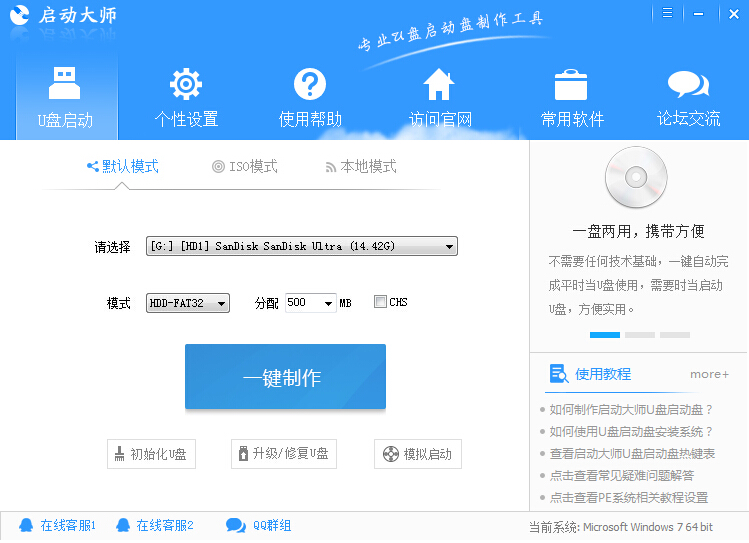This screenshot has height=543, width=749.
Task: Minimize the 启动大师 window
Action: click(698, 14)
